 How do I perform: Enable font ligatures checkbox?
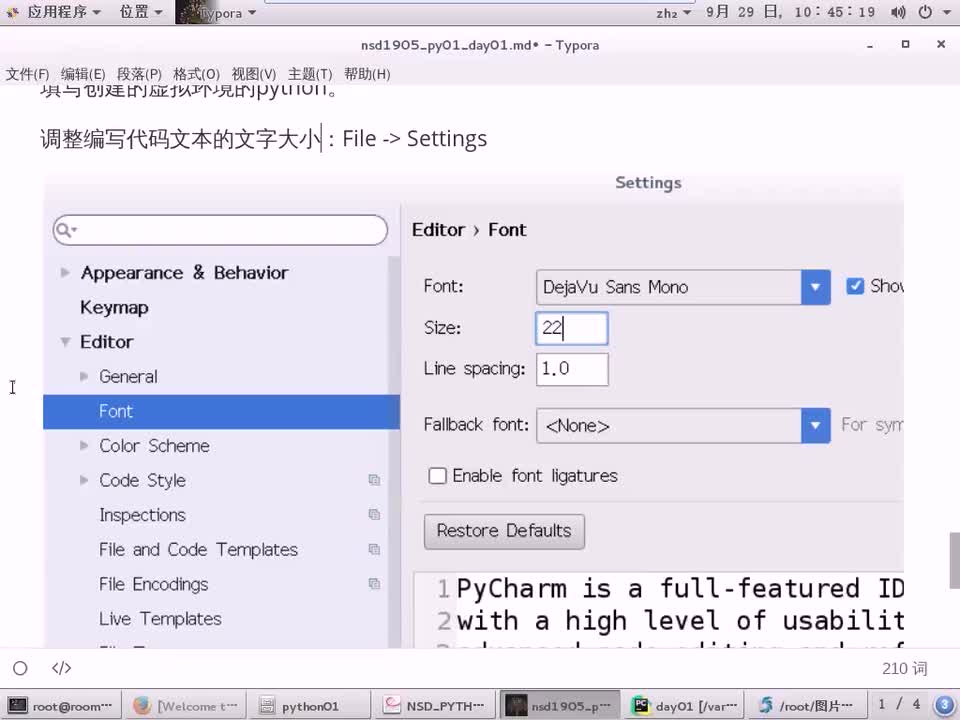coord(437,476)
